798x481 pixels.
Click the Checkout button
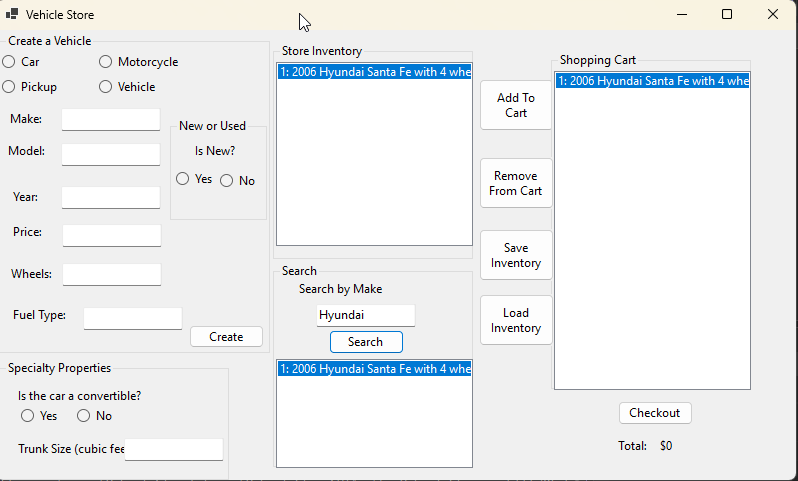655,413
